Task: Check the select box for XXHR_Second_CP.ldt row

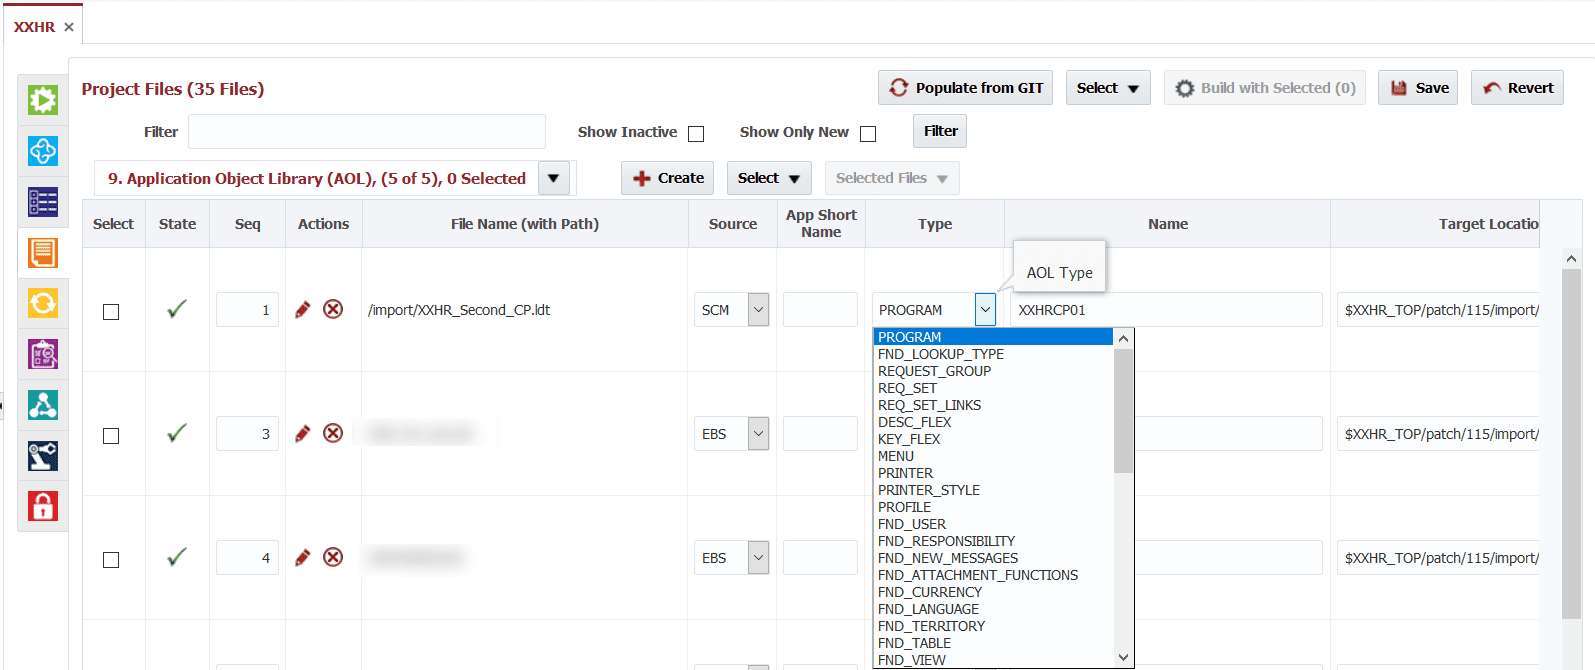Action: pyautogui.click(x=111, y=312)
